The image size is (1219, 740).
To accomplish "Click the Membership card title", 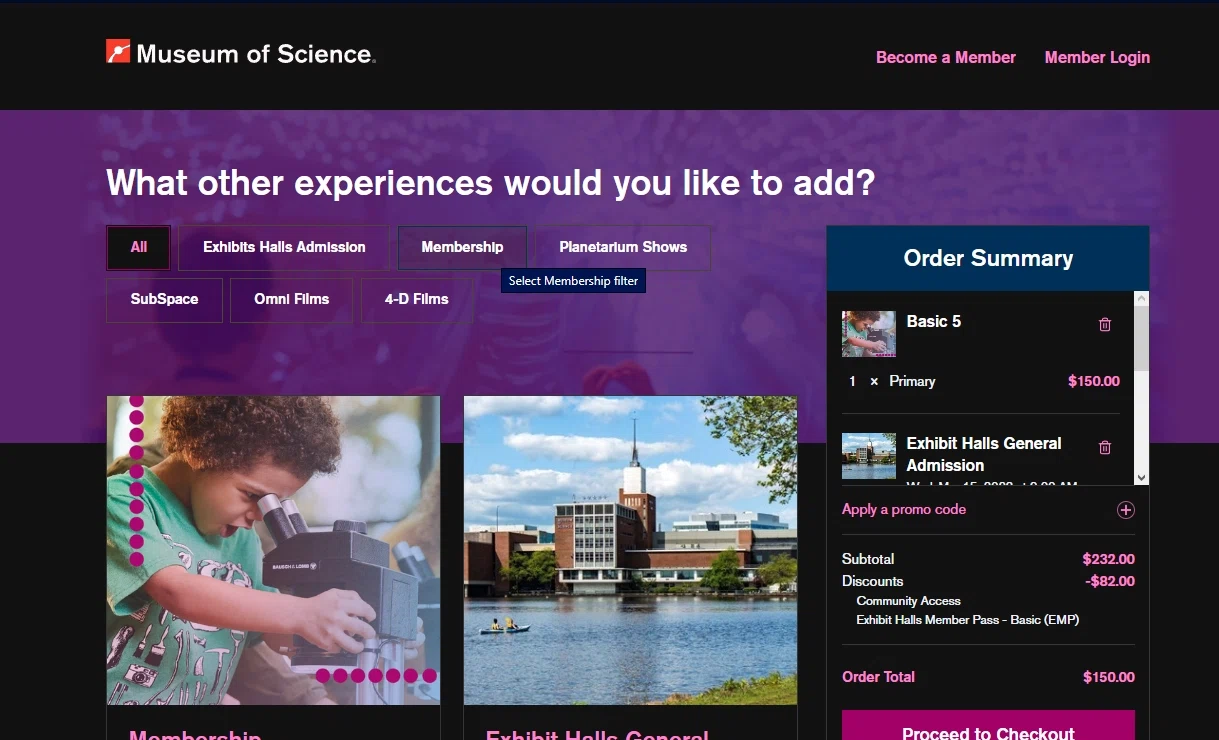I will [195, 734].
